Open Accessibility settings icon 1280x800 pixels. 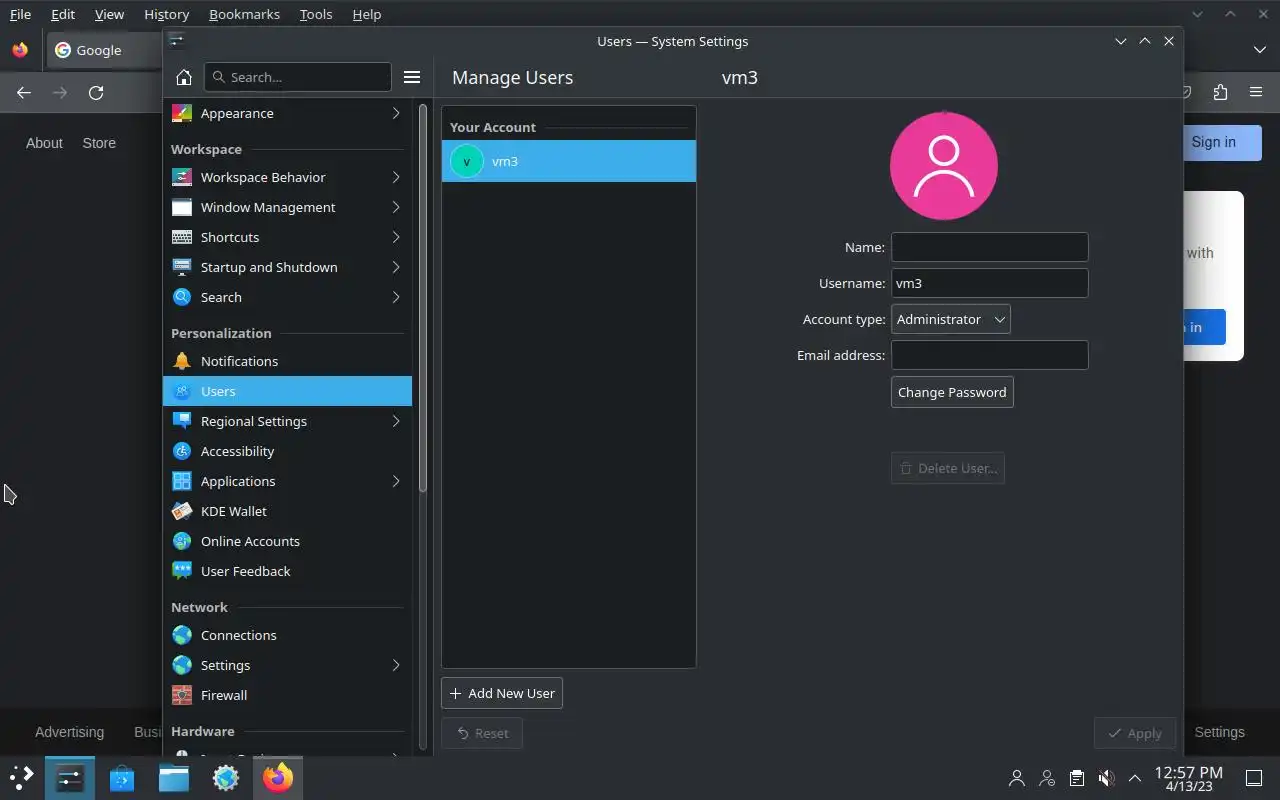pyautogui.click(x=182, y=451)
